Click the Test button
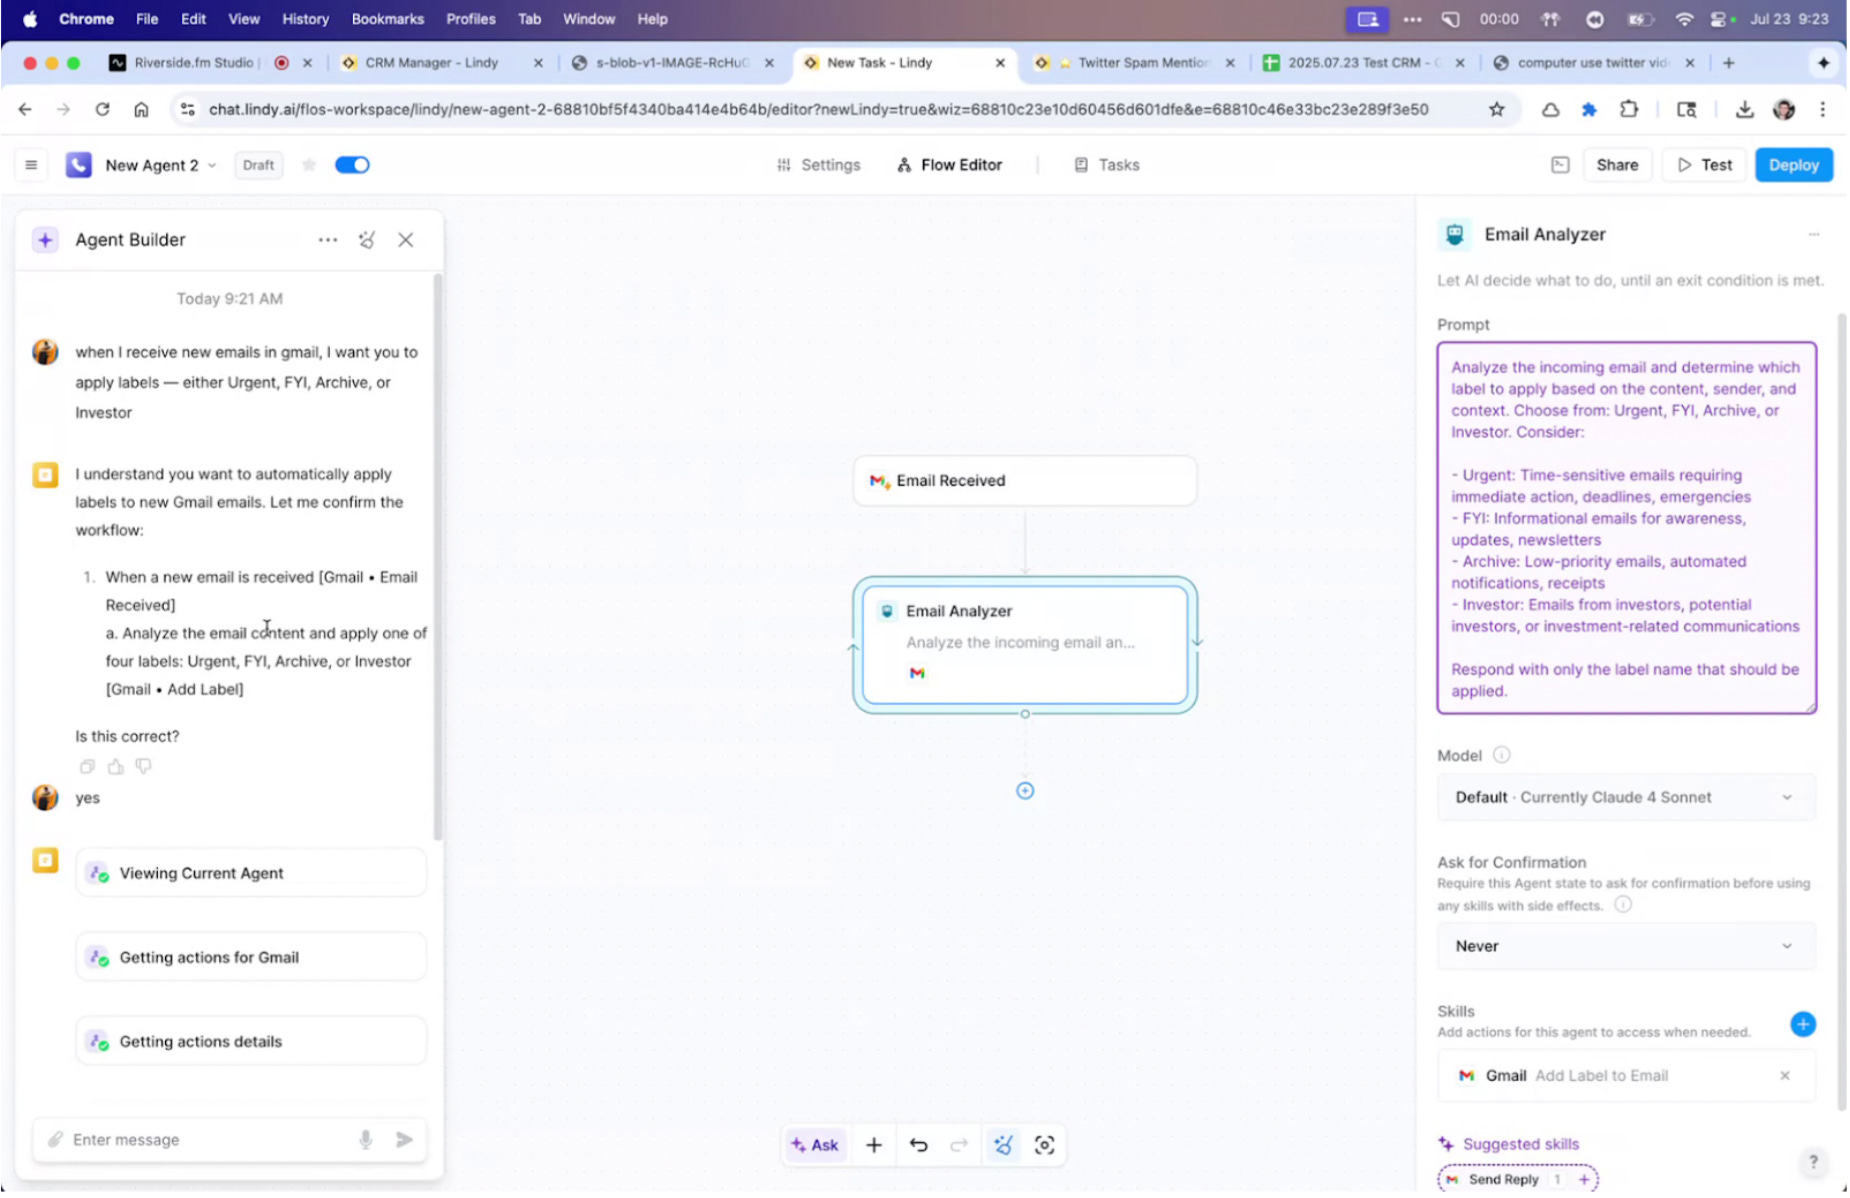This screenshot has width=1850, height=1198. tap(1704, 165)
